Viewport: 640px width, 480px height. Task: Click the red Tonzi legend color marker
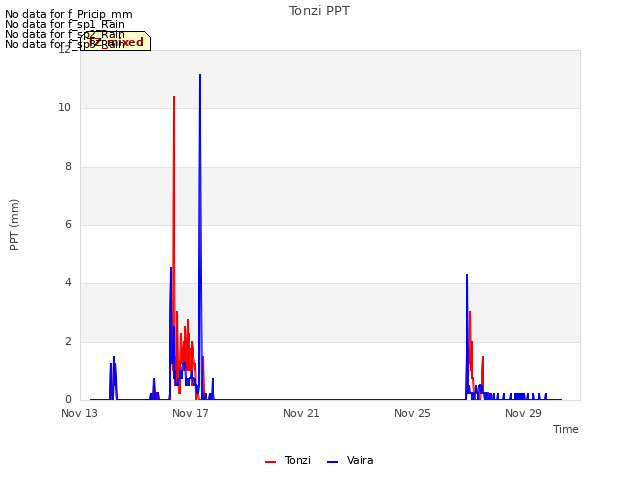pos(270,462)
